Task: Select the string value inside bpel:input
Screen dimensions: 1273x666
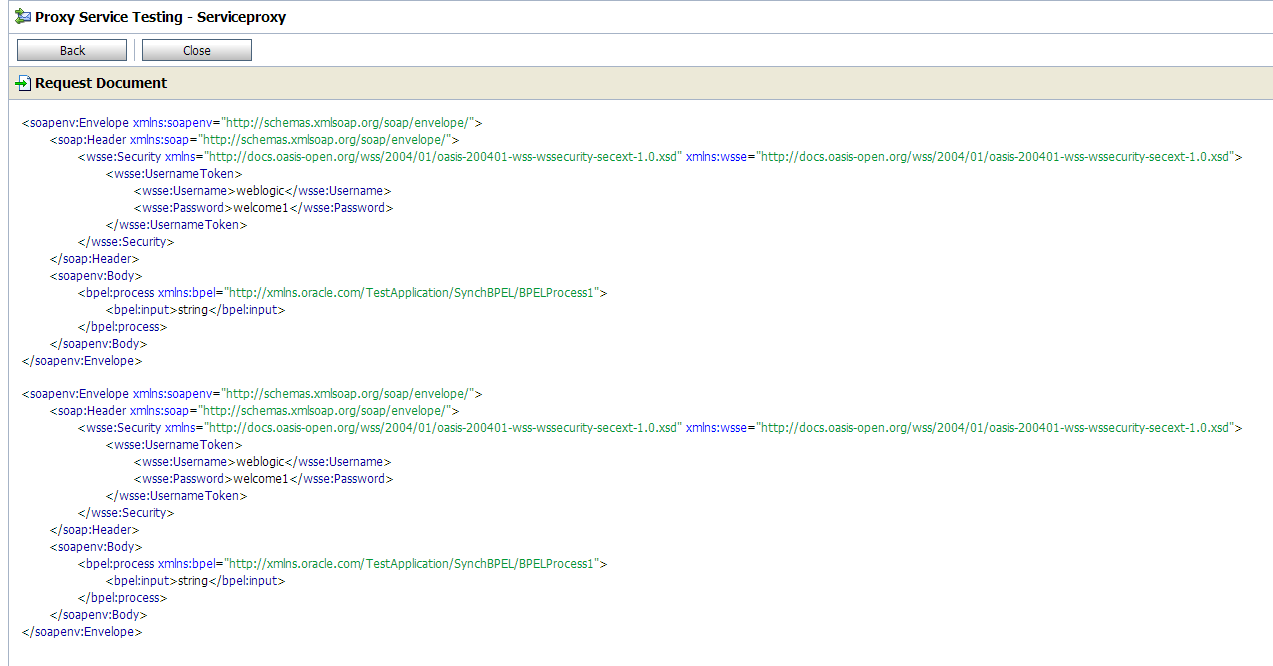Action: [x=196, y=309]
